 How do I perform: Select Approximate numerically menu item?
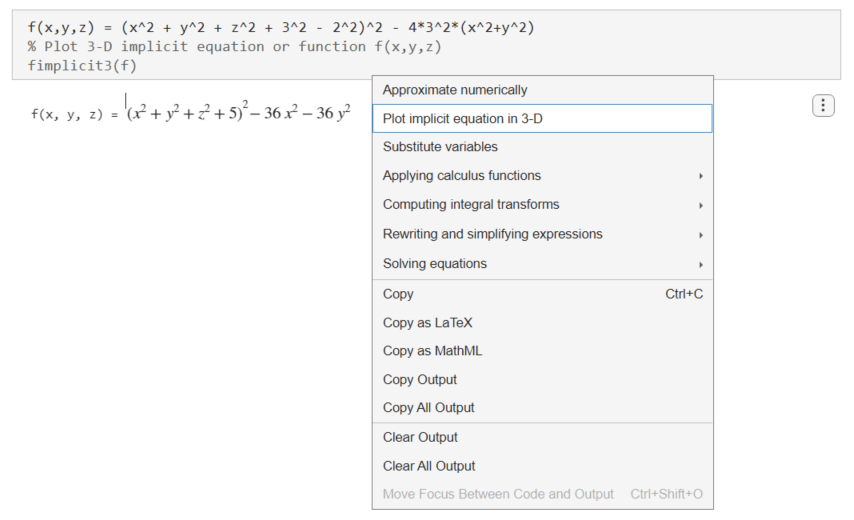coord(455,90)
